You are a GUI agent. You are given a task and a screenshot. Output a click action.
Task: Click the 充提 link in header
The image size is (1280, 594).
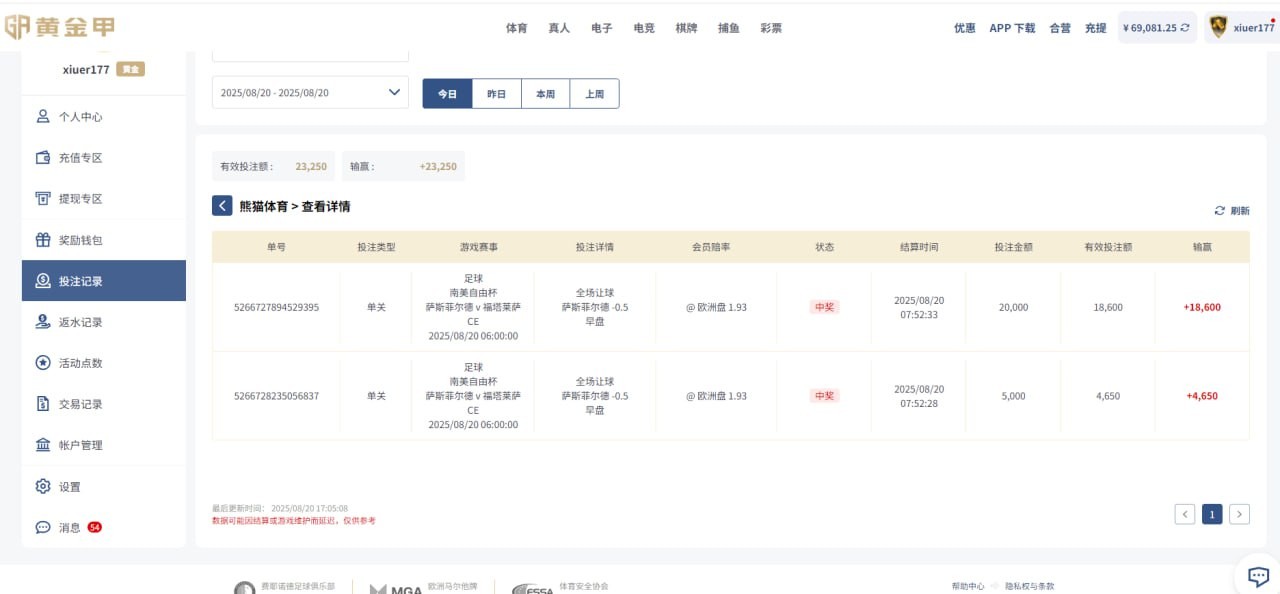(1095, 28)
